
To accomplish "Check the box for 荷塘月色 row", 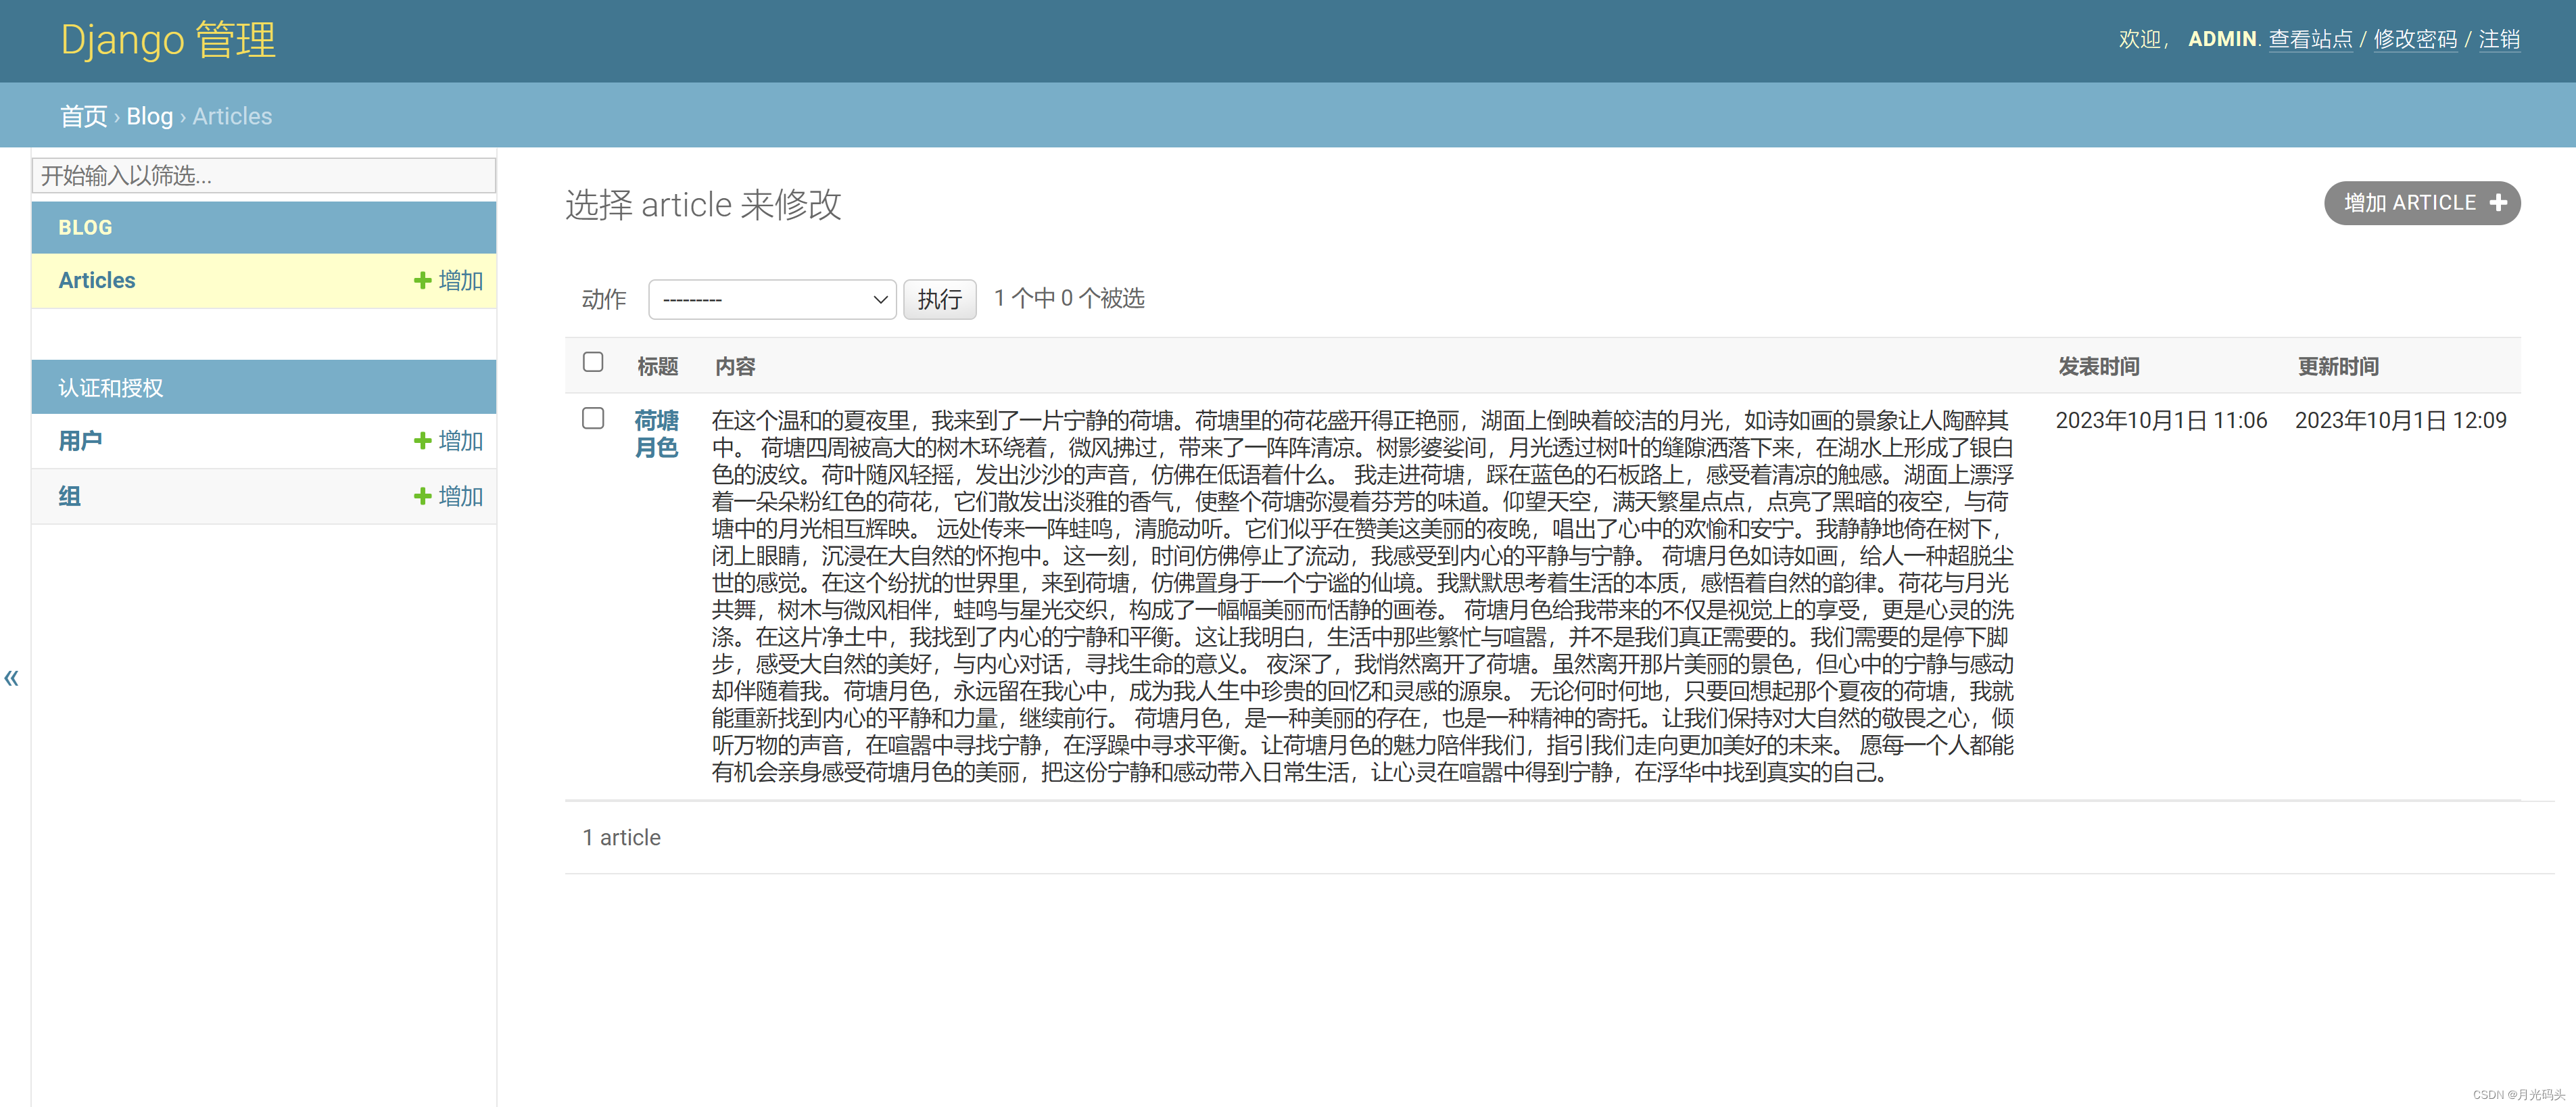I will (593, 418).
